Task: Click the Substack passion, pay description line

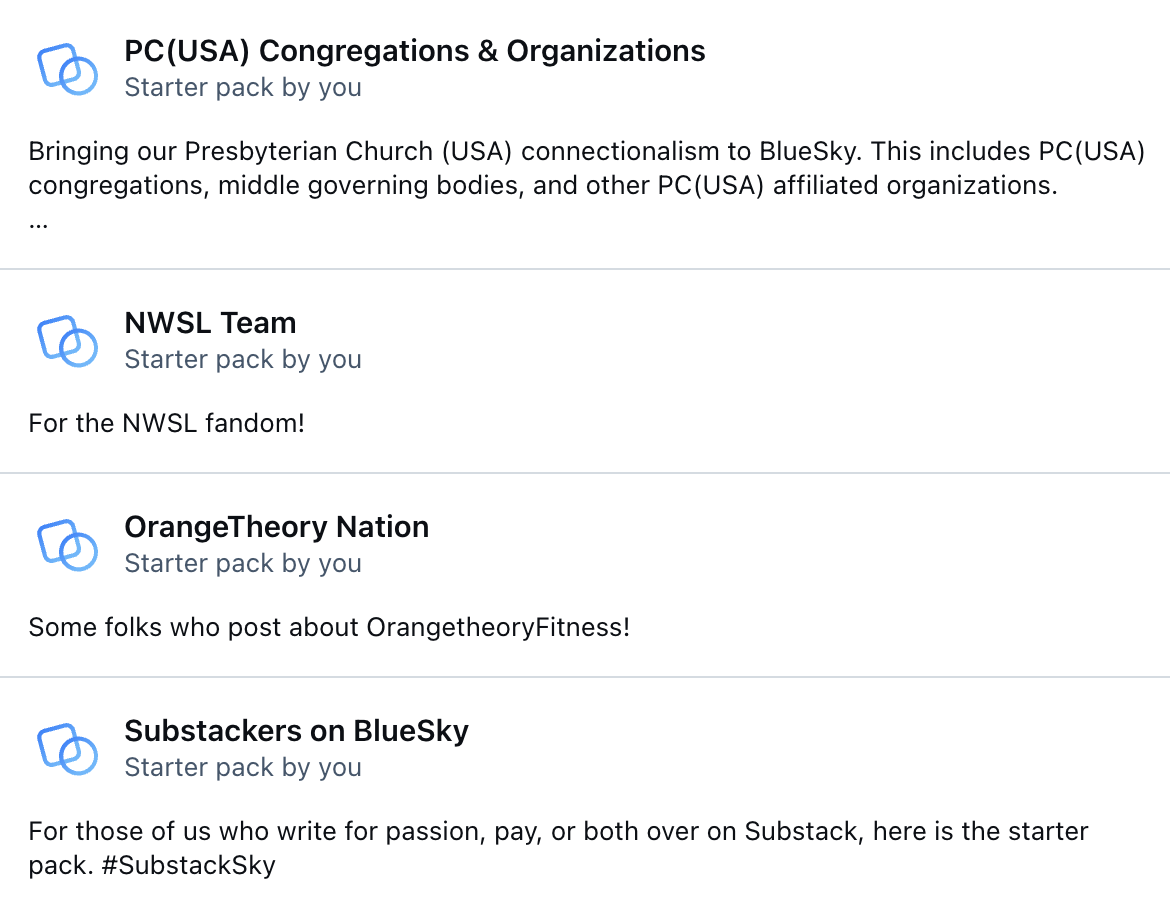Action: pyautogui.click(x=558, y=831)
